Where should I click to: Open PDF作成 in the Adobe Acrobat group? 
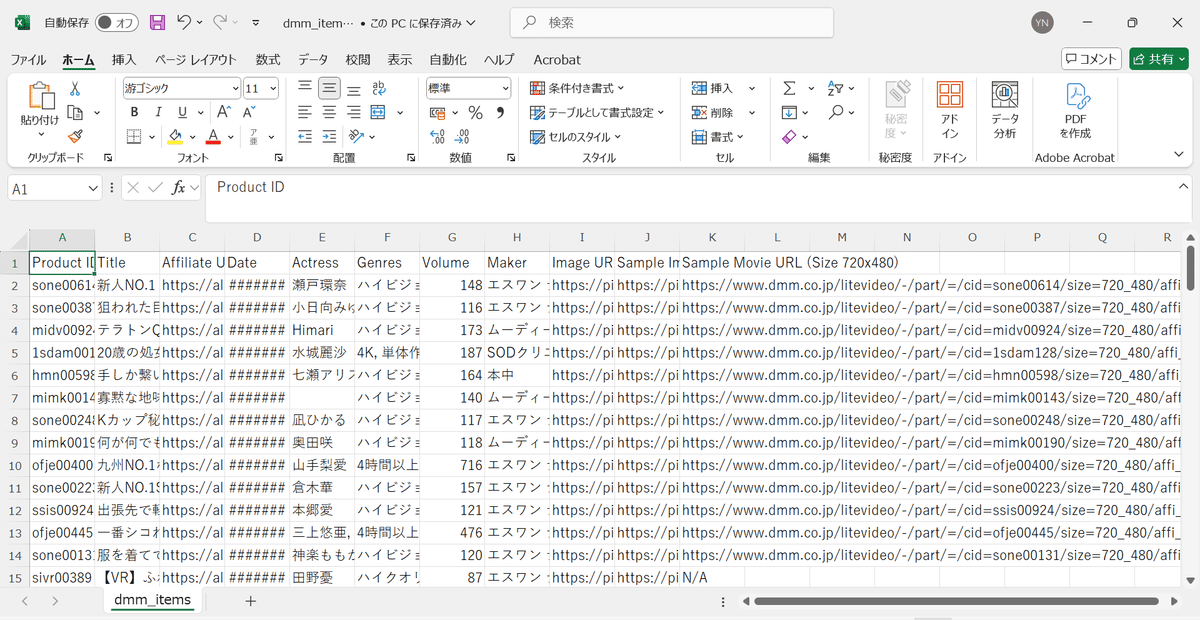pos(1074,105)
